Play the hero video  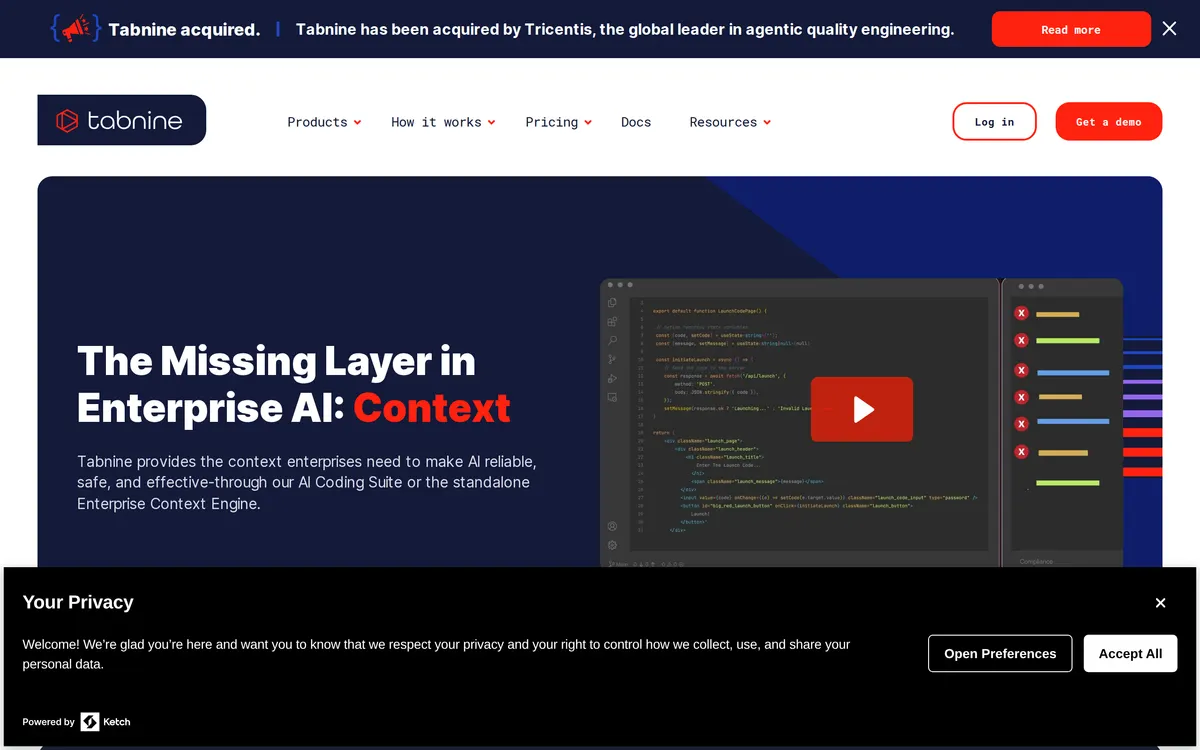[x=862, y=409]
